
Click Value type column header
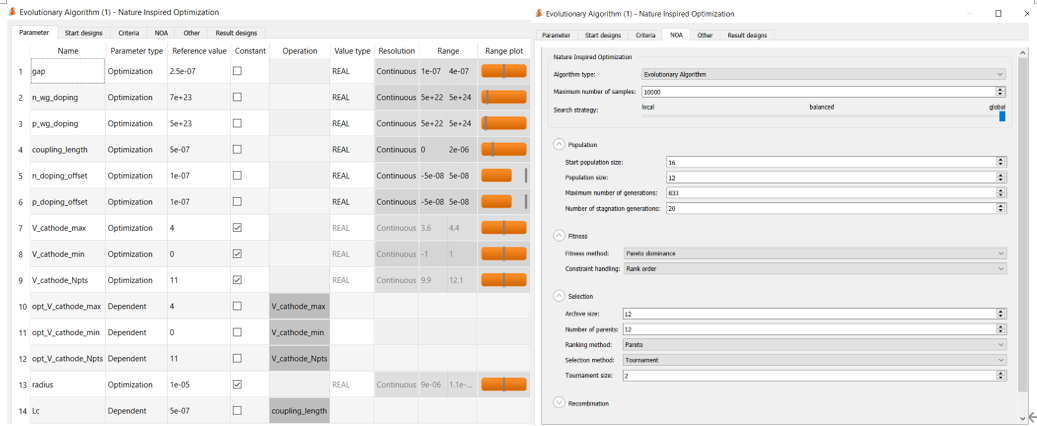click(x=352, y=51)
